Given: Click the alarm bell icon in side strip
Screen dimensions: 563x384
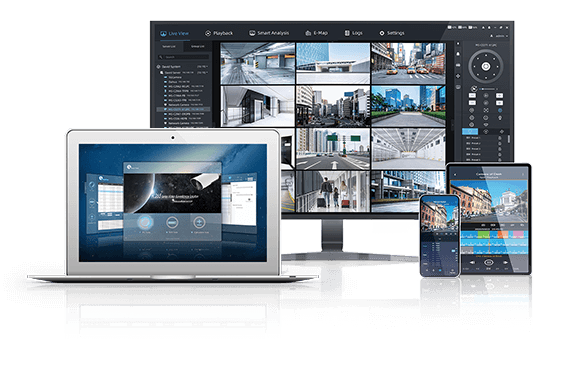Looking at the screenshot, I should coord(458,54).
